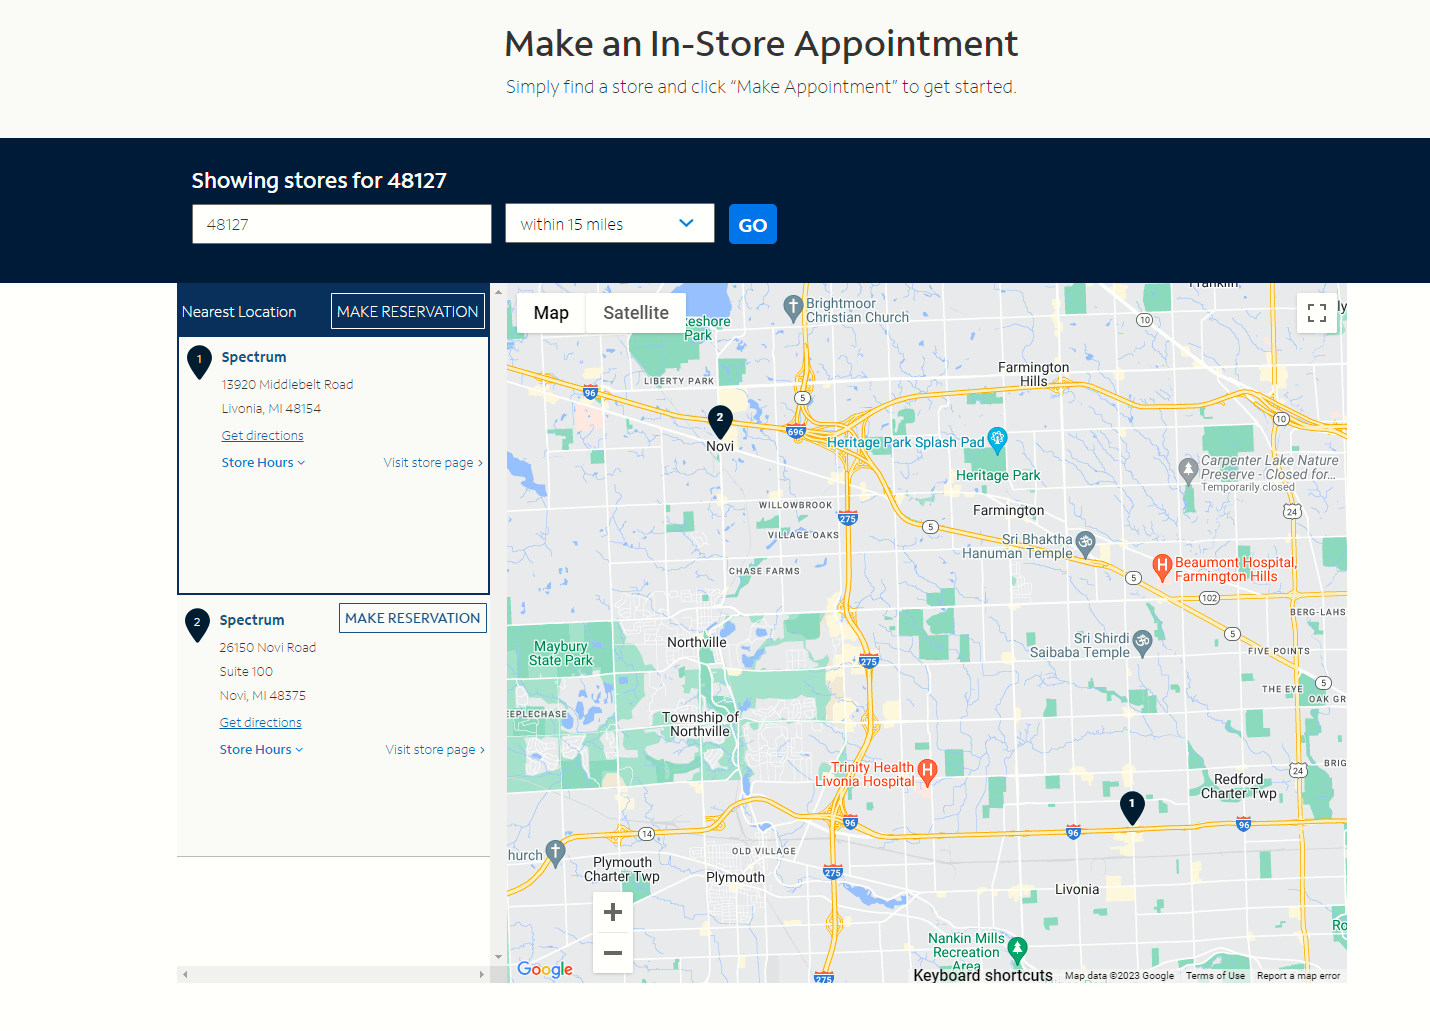Focus the ZIP code field showing 48127
1430x1031 pixels.
point(342,224)
